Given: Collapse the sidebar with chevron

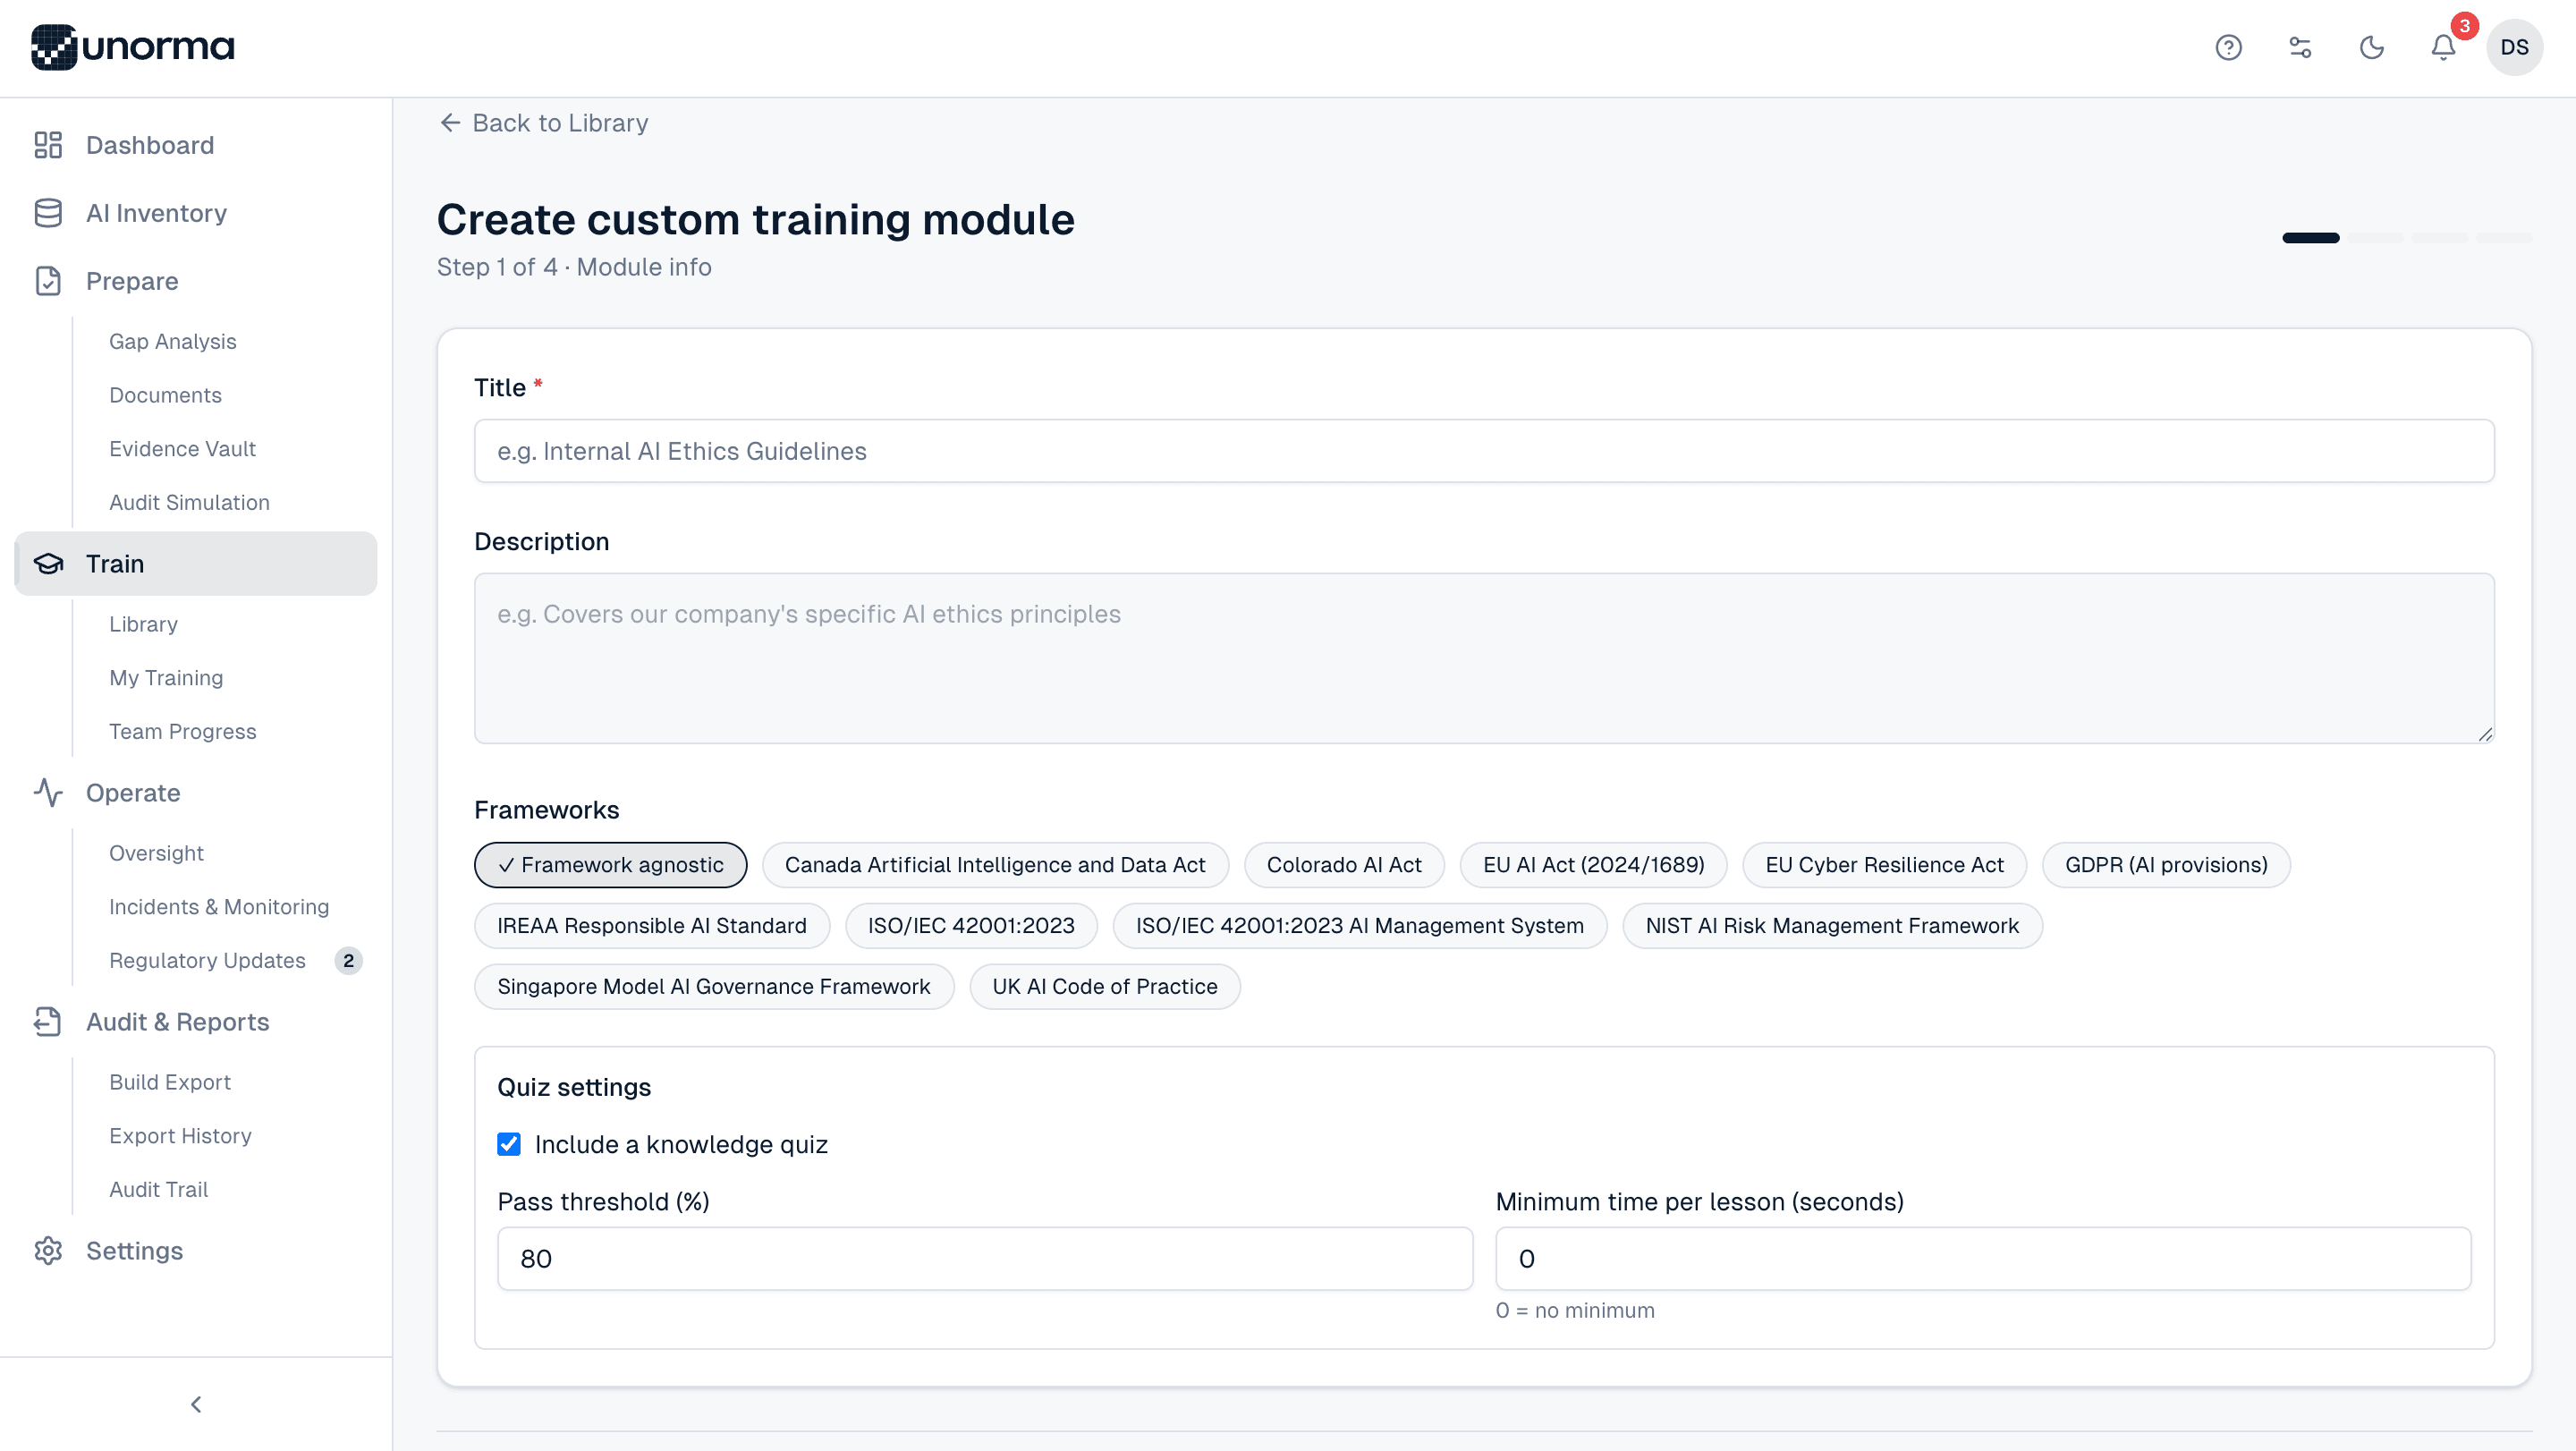Looking at the screenshot, I should click(196, 1404).
